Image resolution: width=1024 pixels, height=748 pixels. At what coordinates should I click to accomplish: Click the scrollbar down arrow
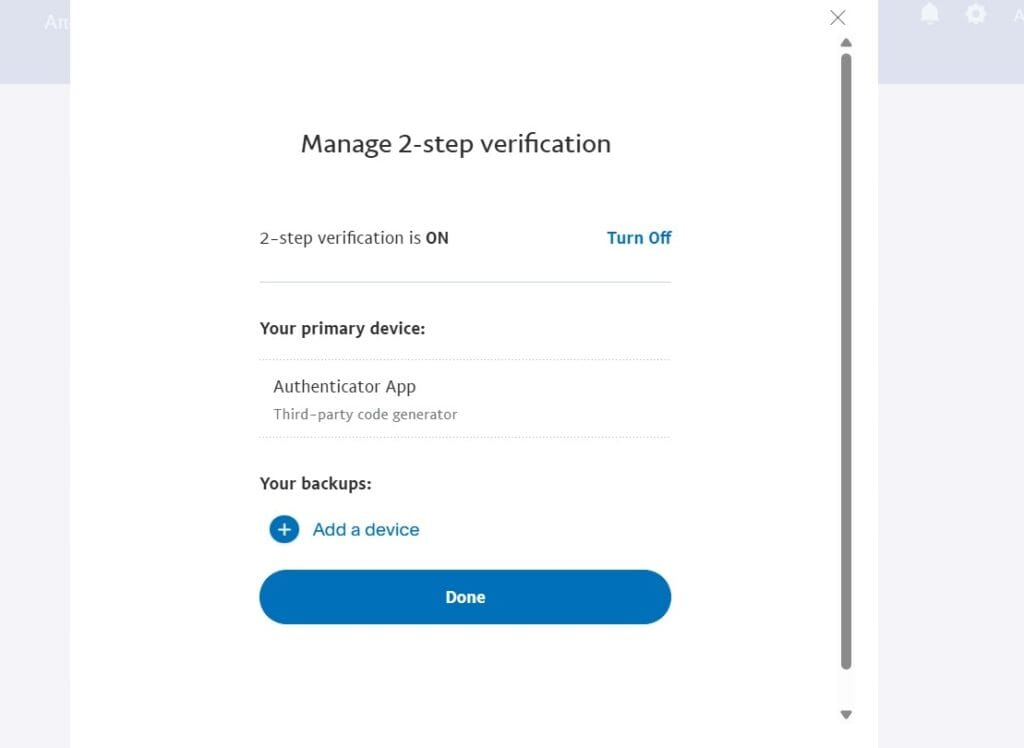[846, 714]
